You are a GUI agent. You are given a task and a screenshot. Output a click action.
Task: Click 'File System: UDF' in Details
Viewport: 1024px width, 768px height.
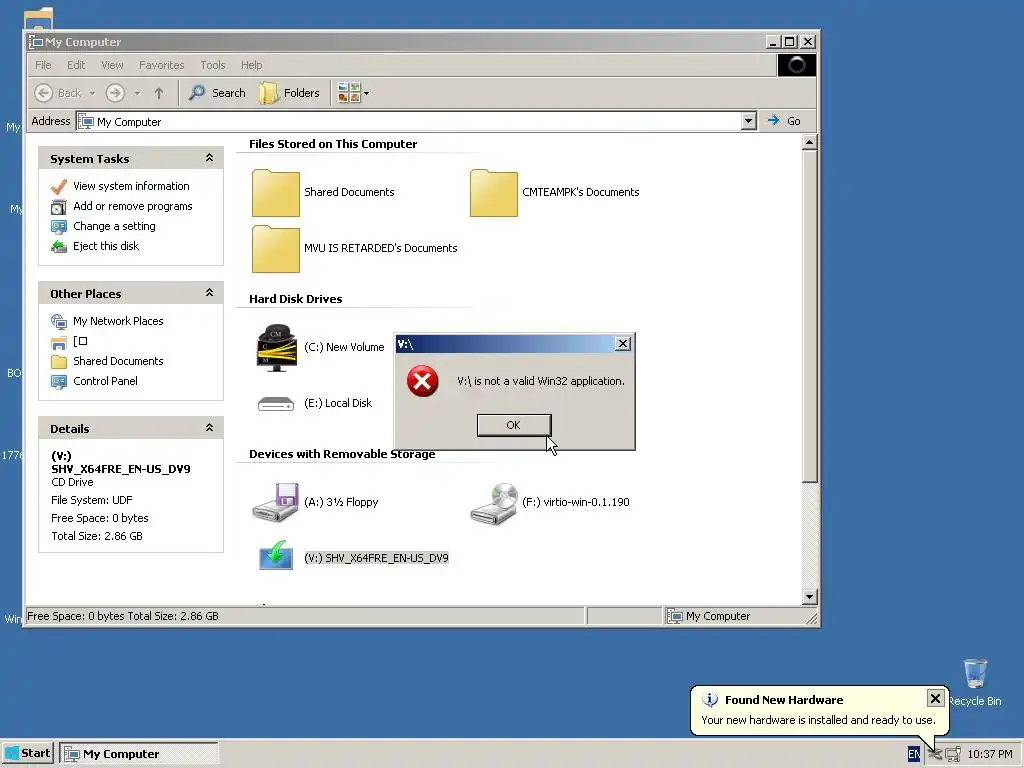(91, 500)
